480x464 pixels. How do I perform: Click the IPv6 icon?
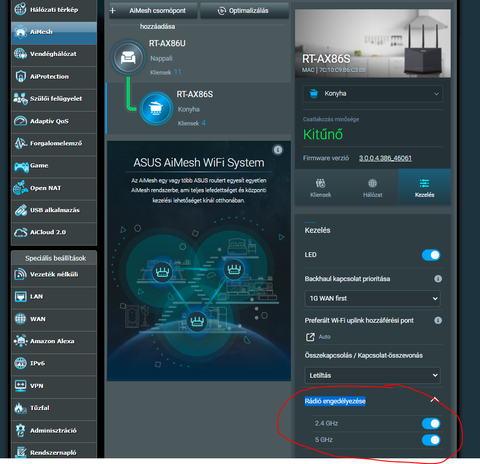(x=20, y=363)
